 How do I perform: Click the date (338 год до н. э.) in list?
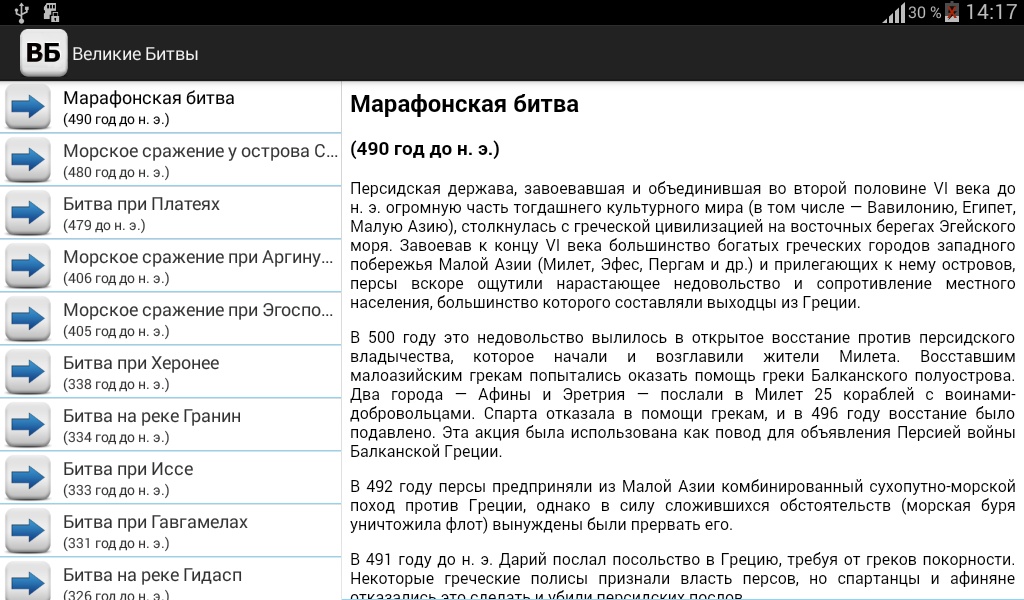[116, 384]
